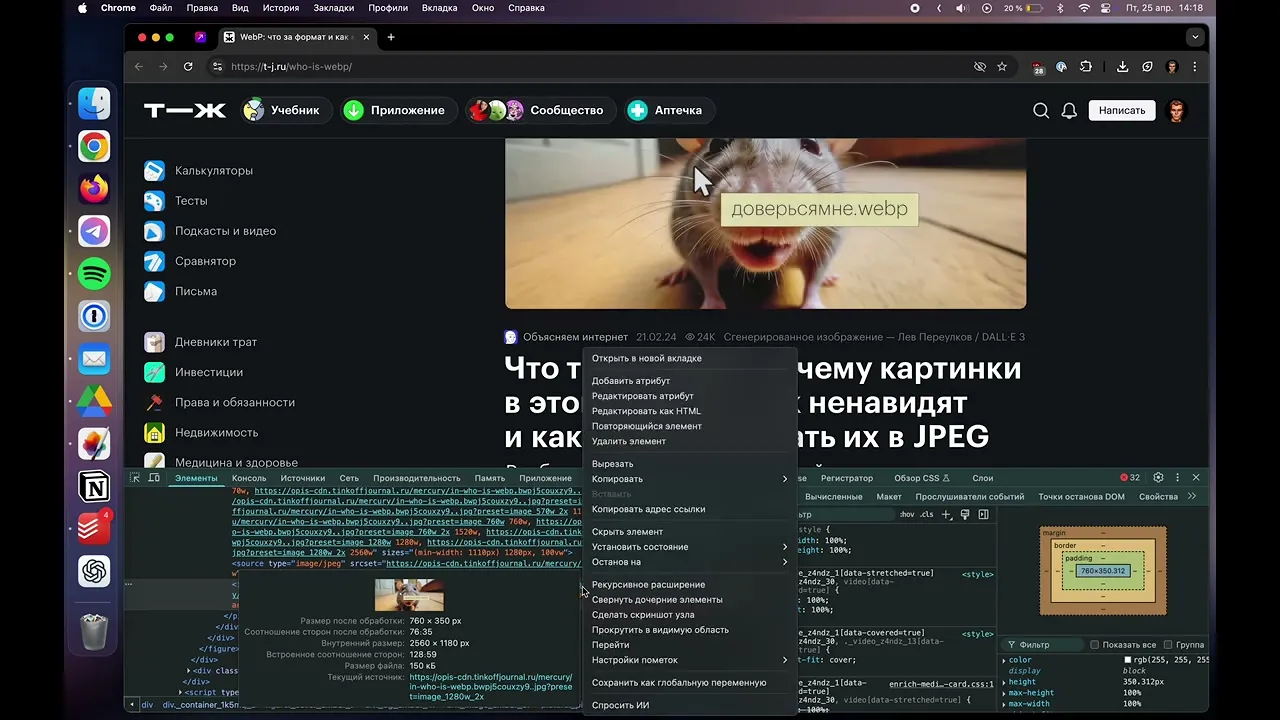Open Google Drive from the dock
Screen dimensions: 1280x720
click(94, 401)
